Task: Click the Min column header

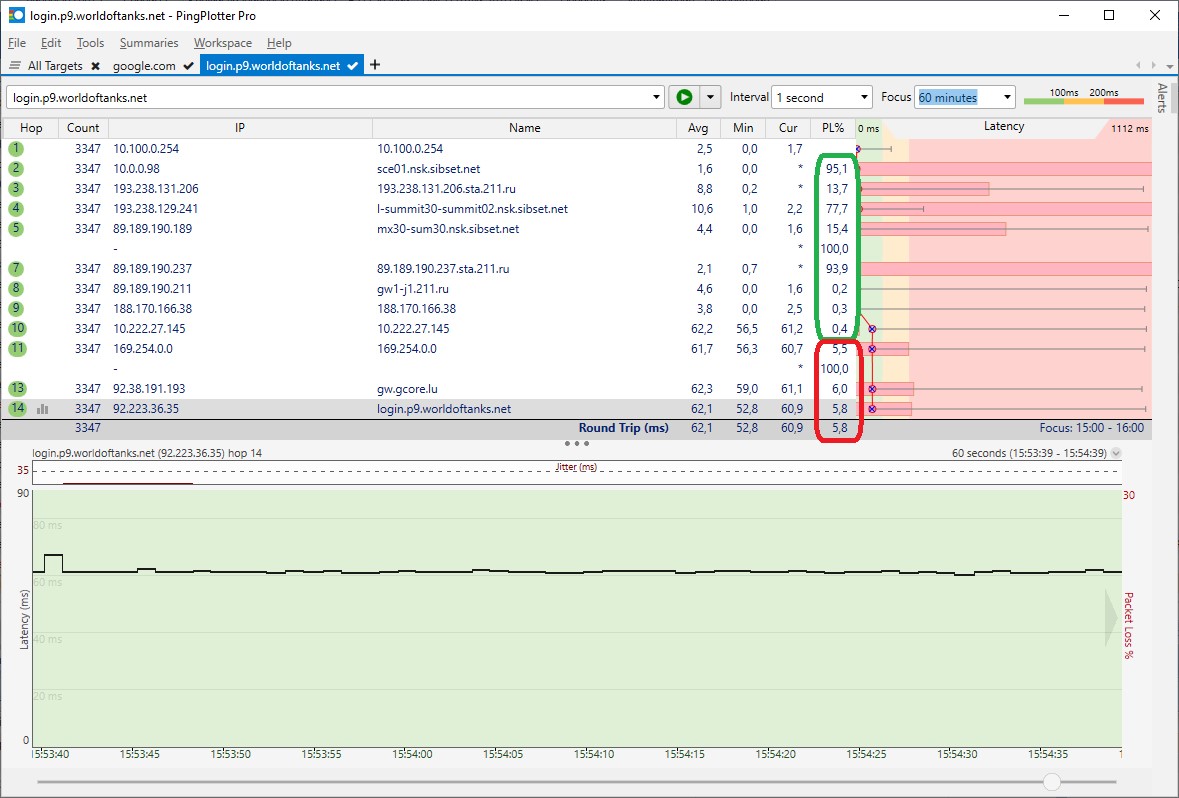Action: 743,128
